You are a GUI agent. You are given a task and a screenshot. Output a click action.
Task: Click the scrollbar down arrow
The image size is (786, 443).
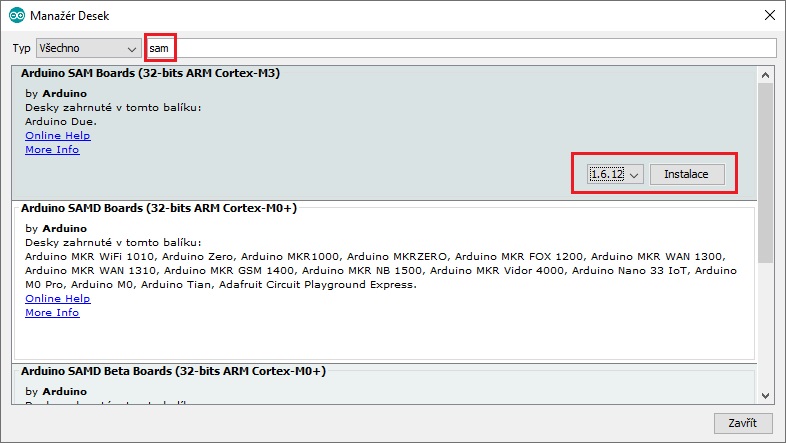(x=765, y=395)
